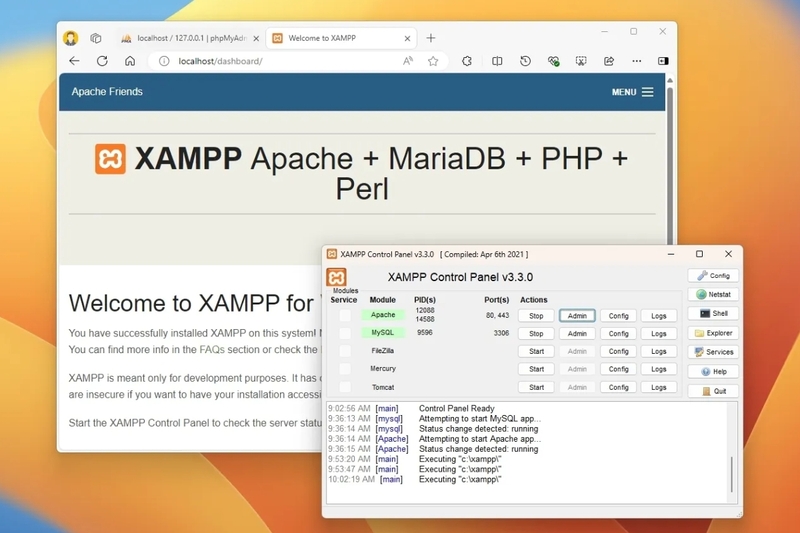
Task: View MySQL Logs
Action: pyautogui.click(x=659, y=334)
